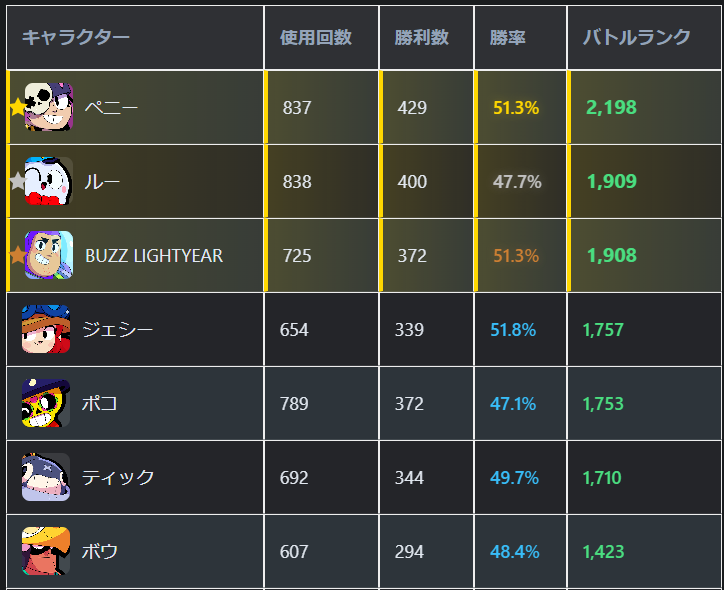Click the ティック character portrait icon

[46, 477]
